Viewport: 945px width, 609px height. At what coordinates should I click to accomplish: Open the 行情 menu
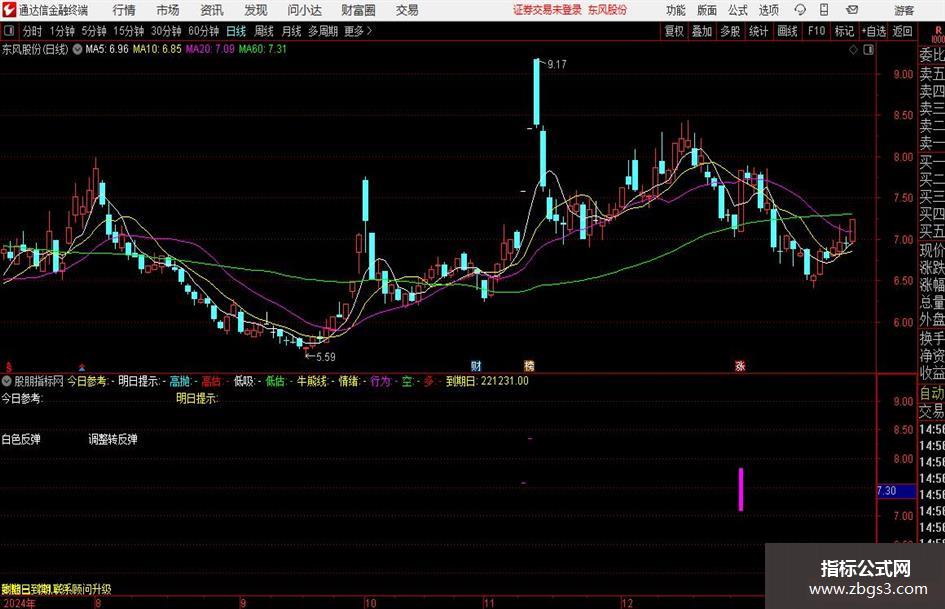coord(124,10)
